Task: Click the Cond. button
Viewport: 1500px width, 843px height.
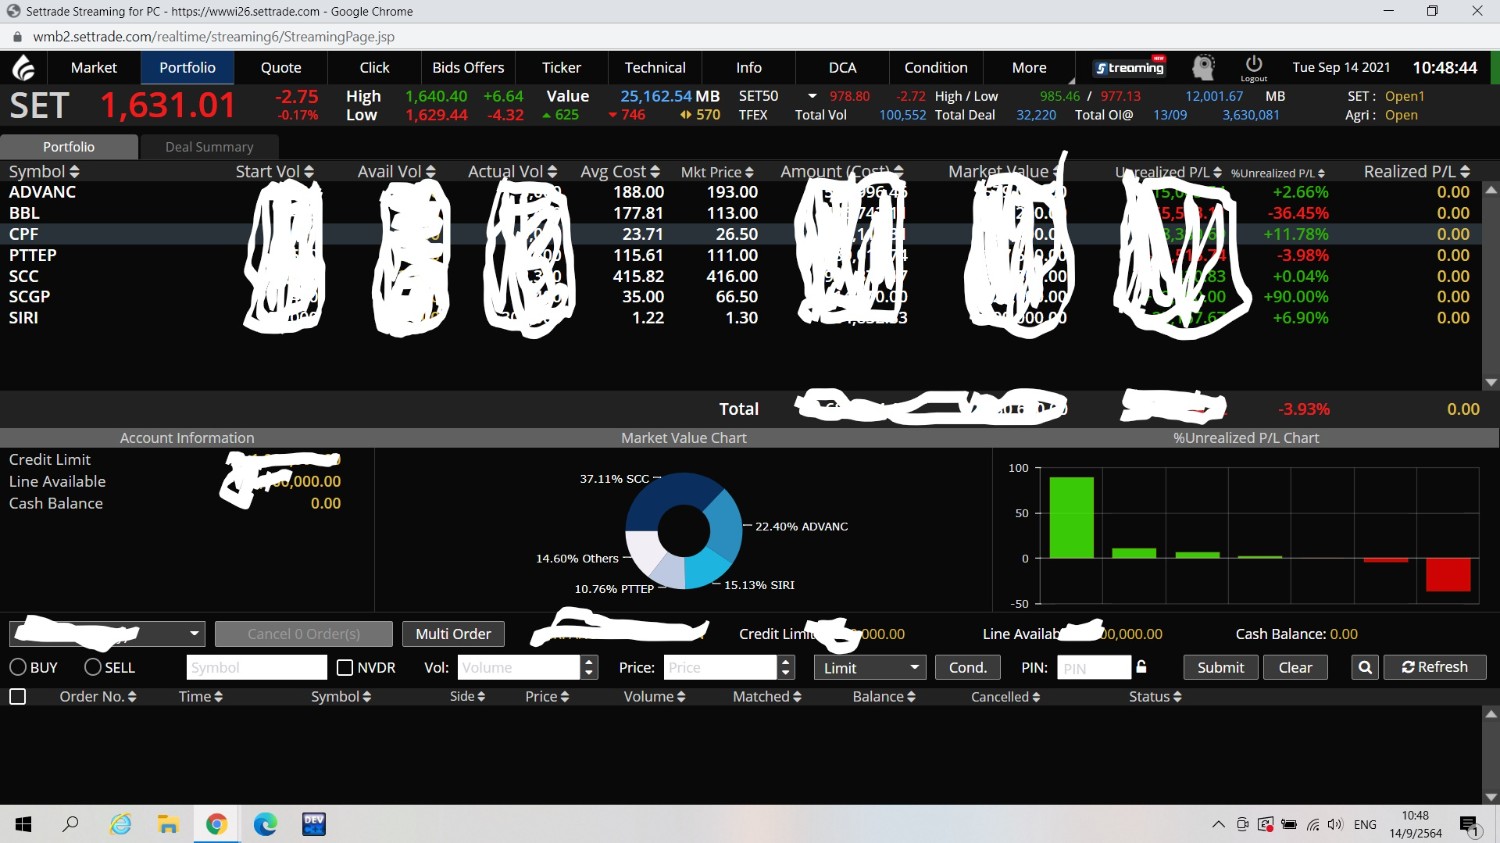Action: (968, 667)
